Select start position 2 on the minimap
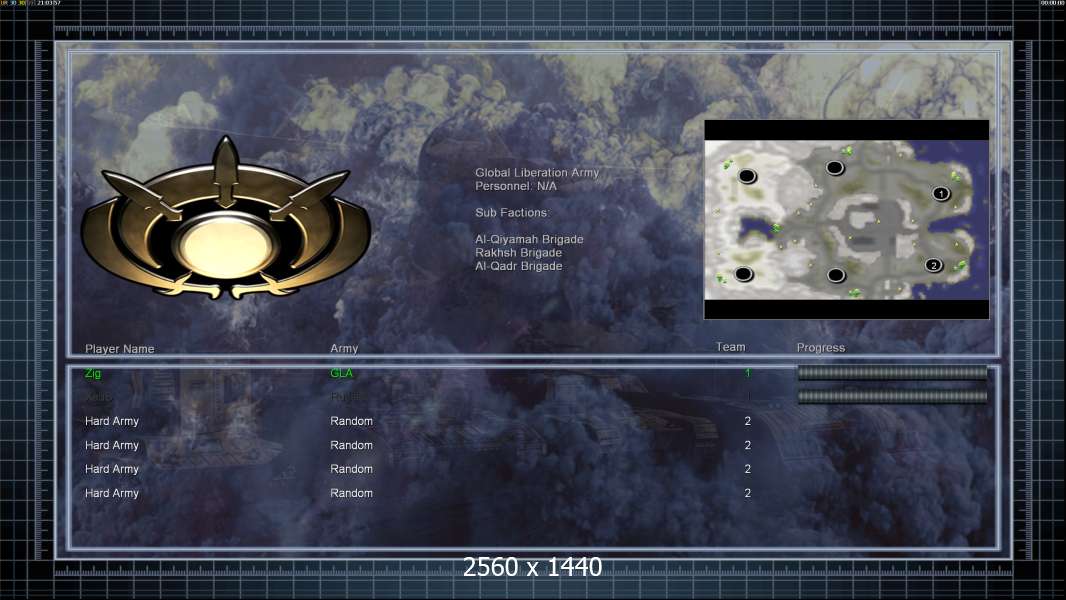 (x=933, y=265)
